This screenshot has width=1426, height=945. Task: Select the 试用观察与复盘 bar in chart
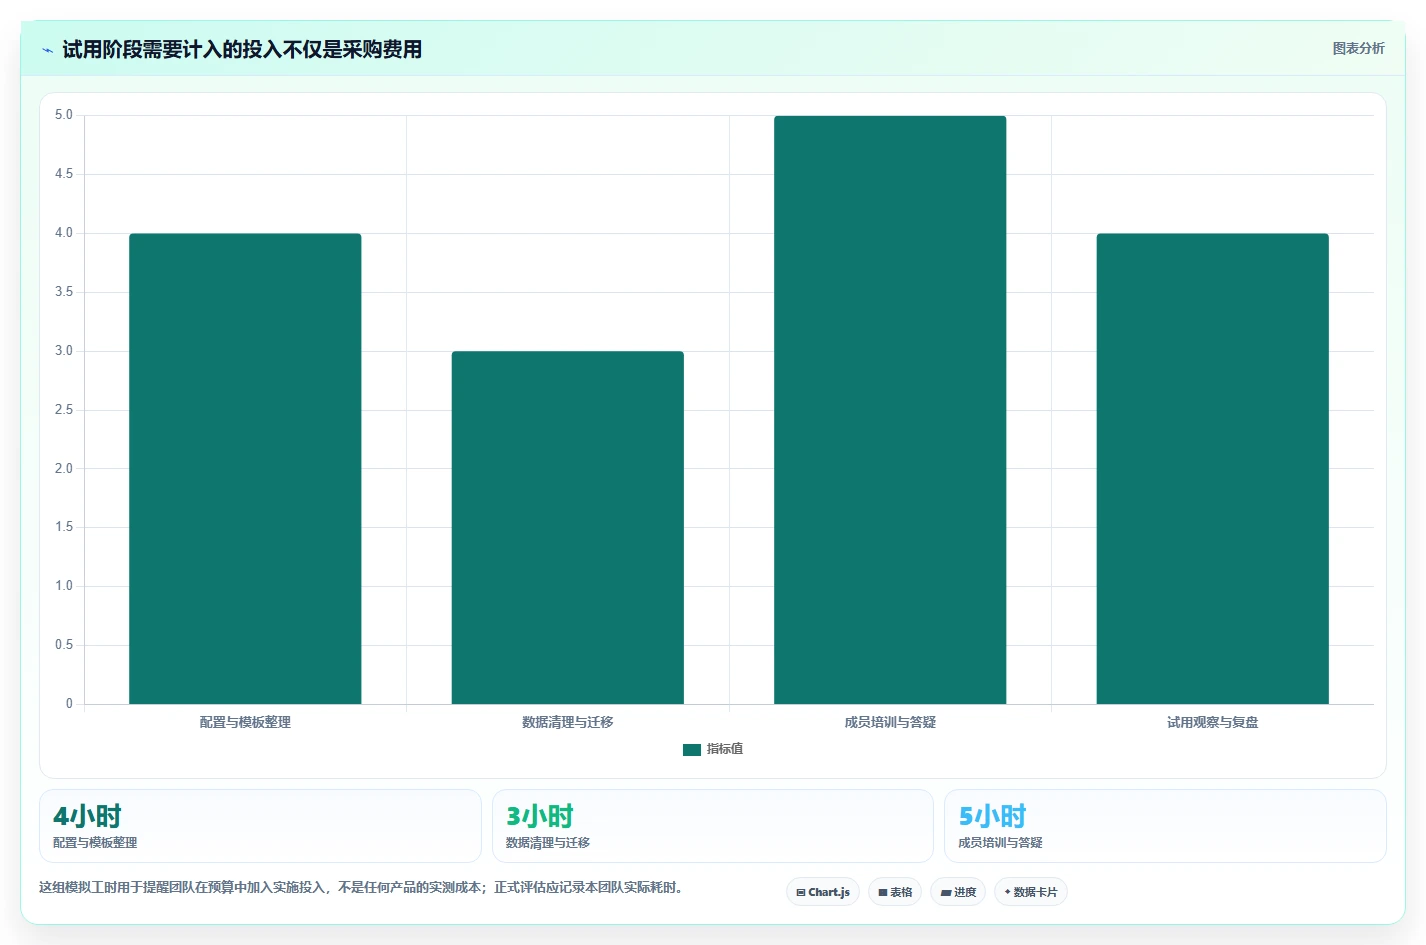click(1213, 469)
